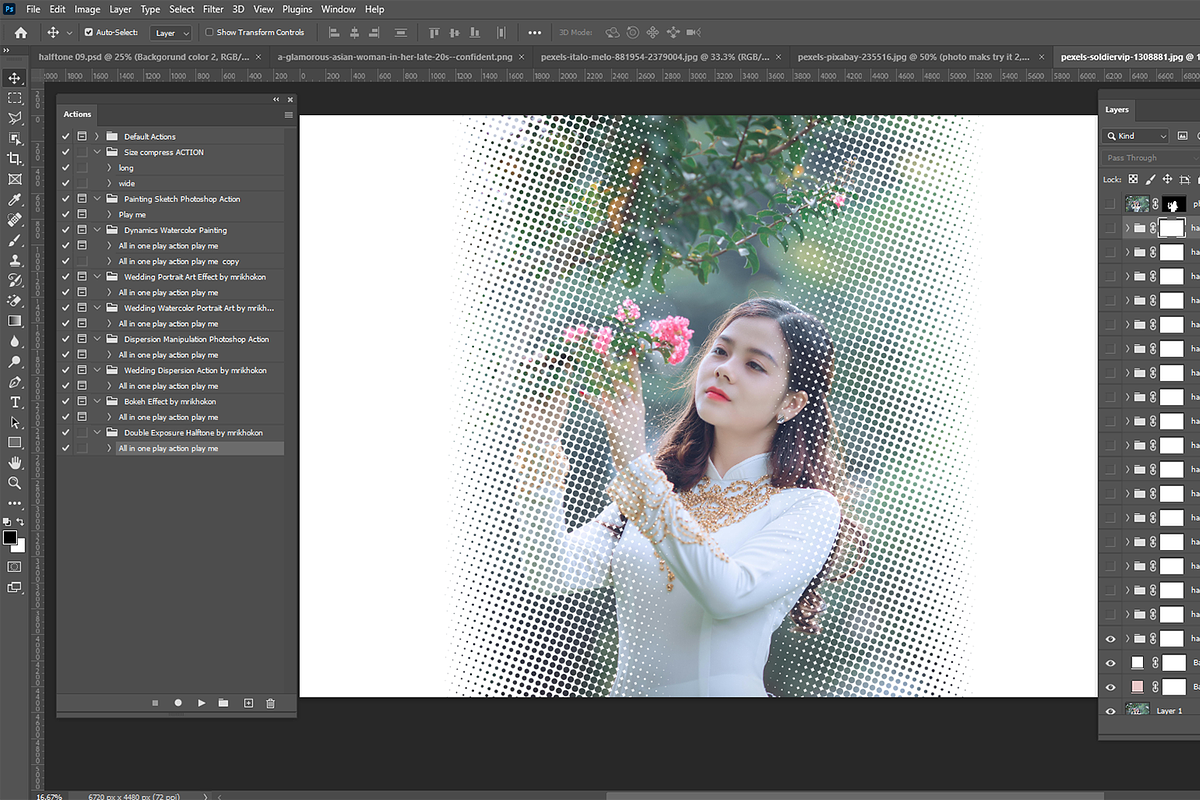Select the Frame tool
Image resolution: width=1200 pixels, height=800 pixels.
click(x=15, y=179)
